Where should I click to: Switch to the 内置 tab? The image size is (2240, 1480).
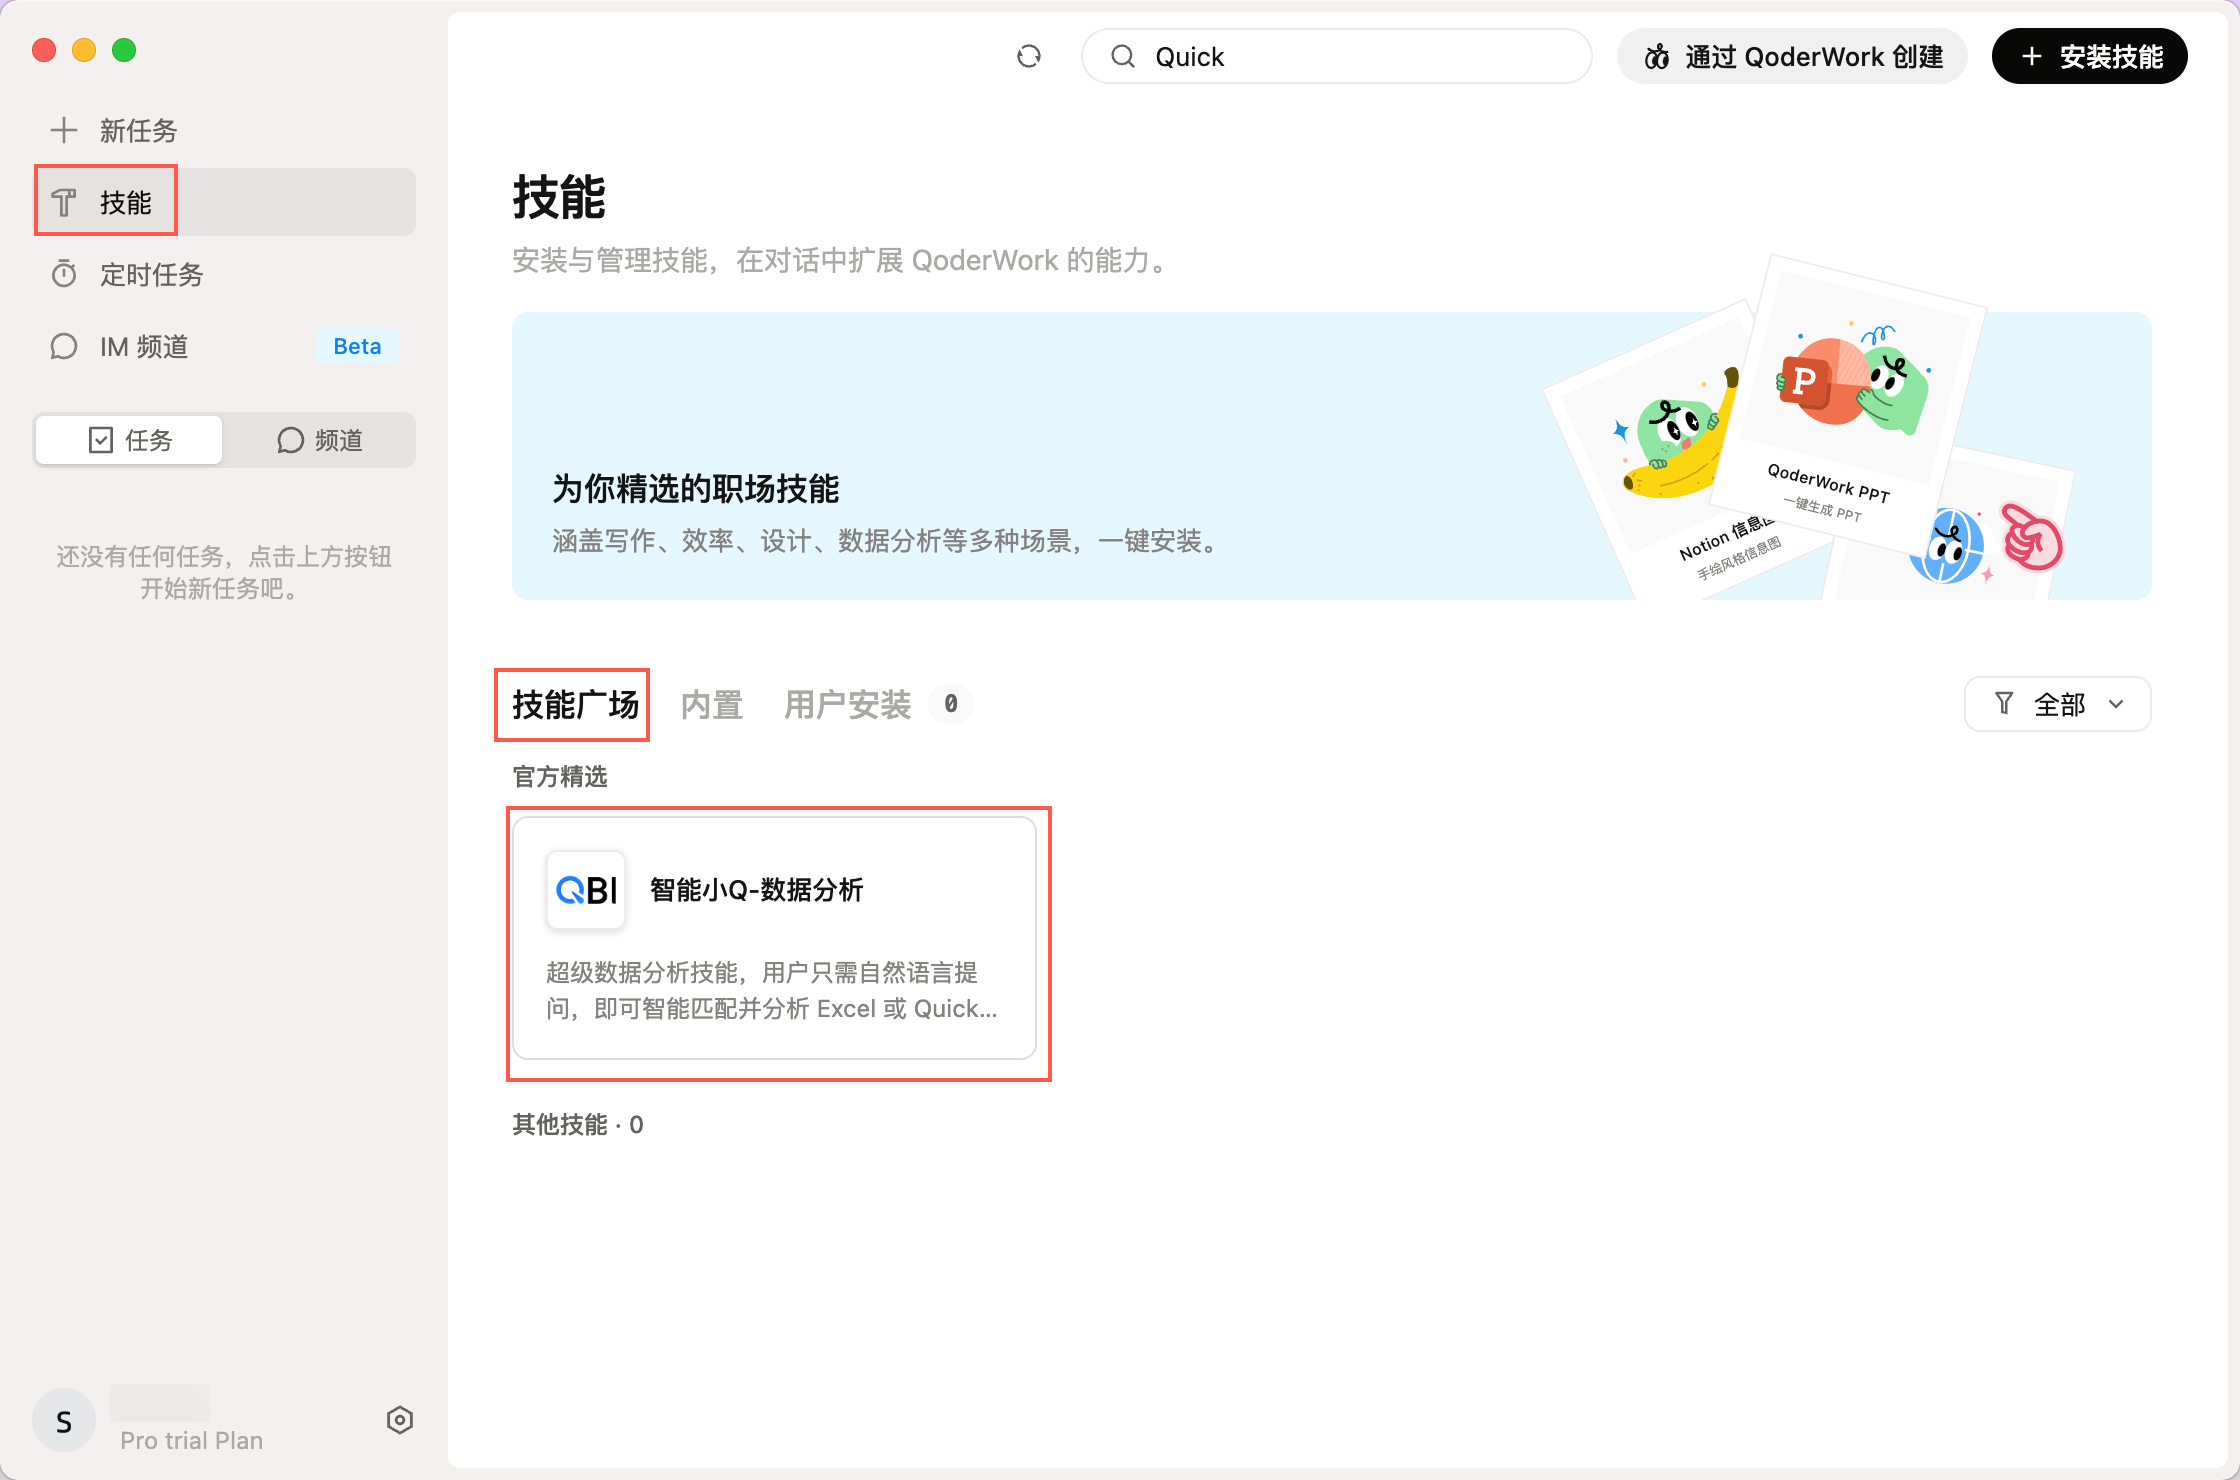pos(712,705)
